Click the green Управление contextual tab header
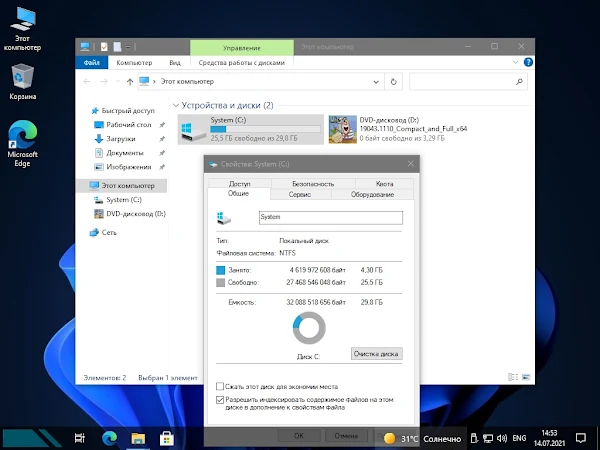 [x=241, y=48]
